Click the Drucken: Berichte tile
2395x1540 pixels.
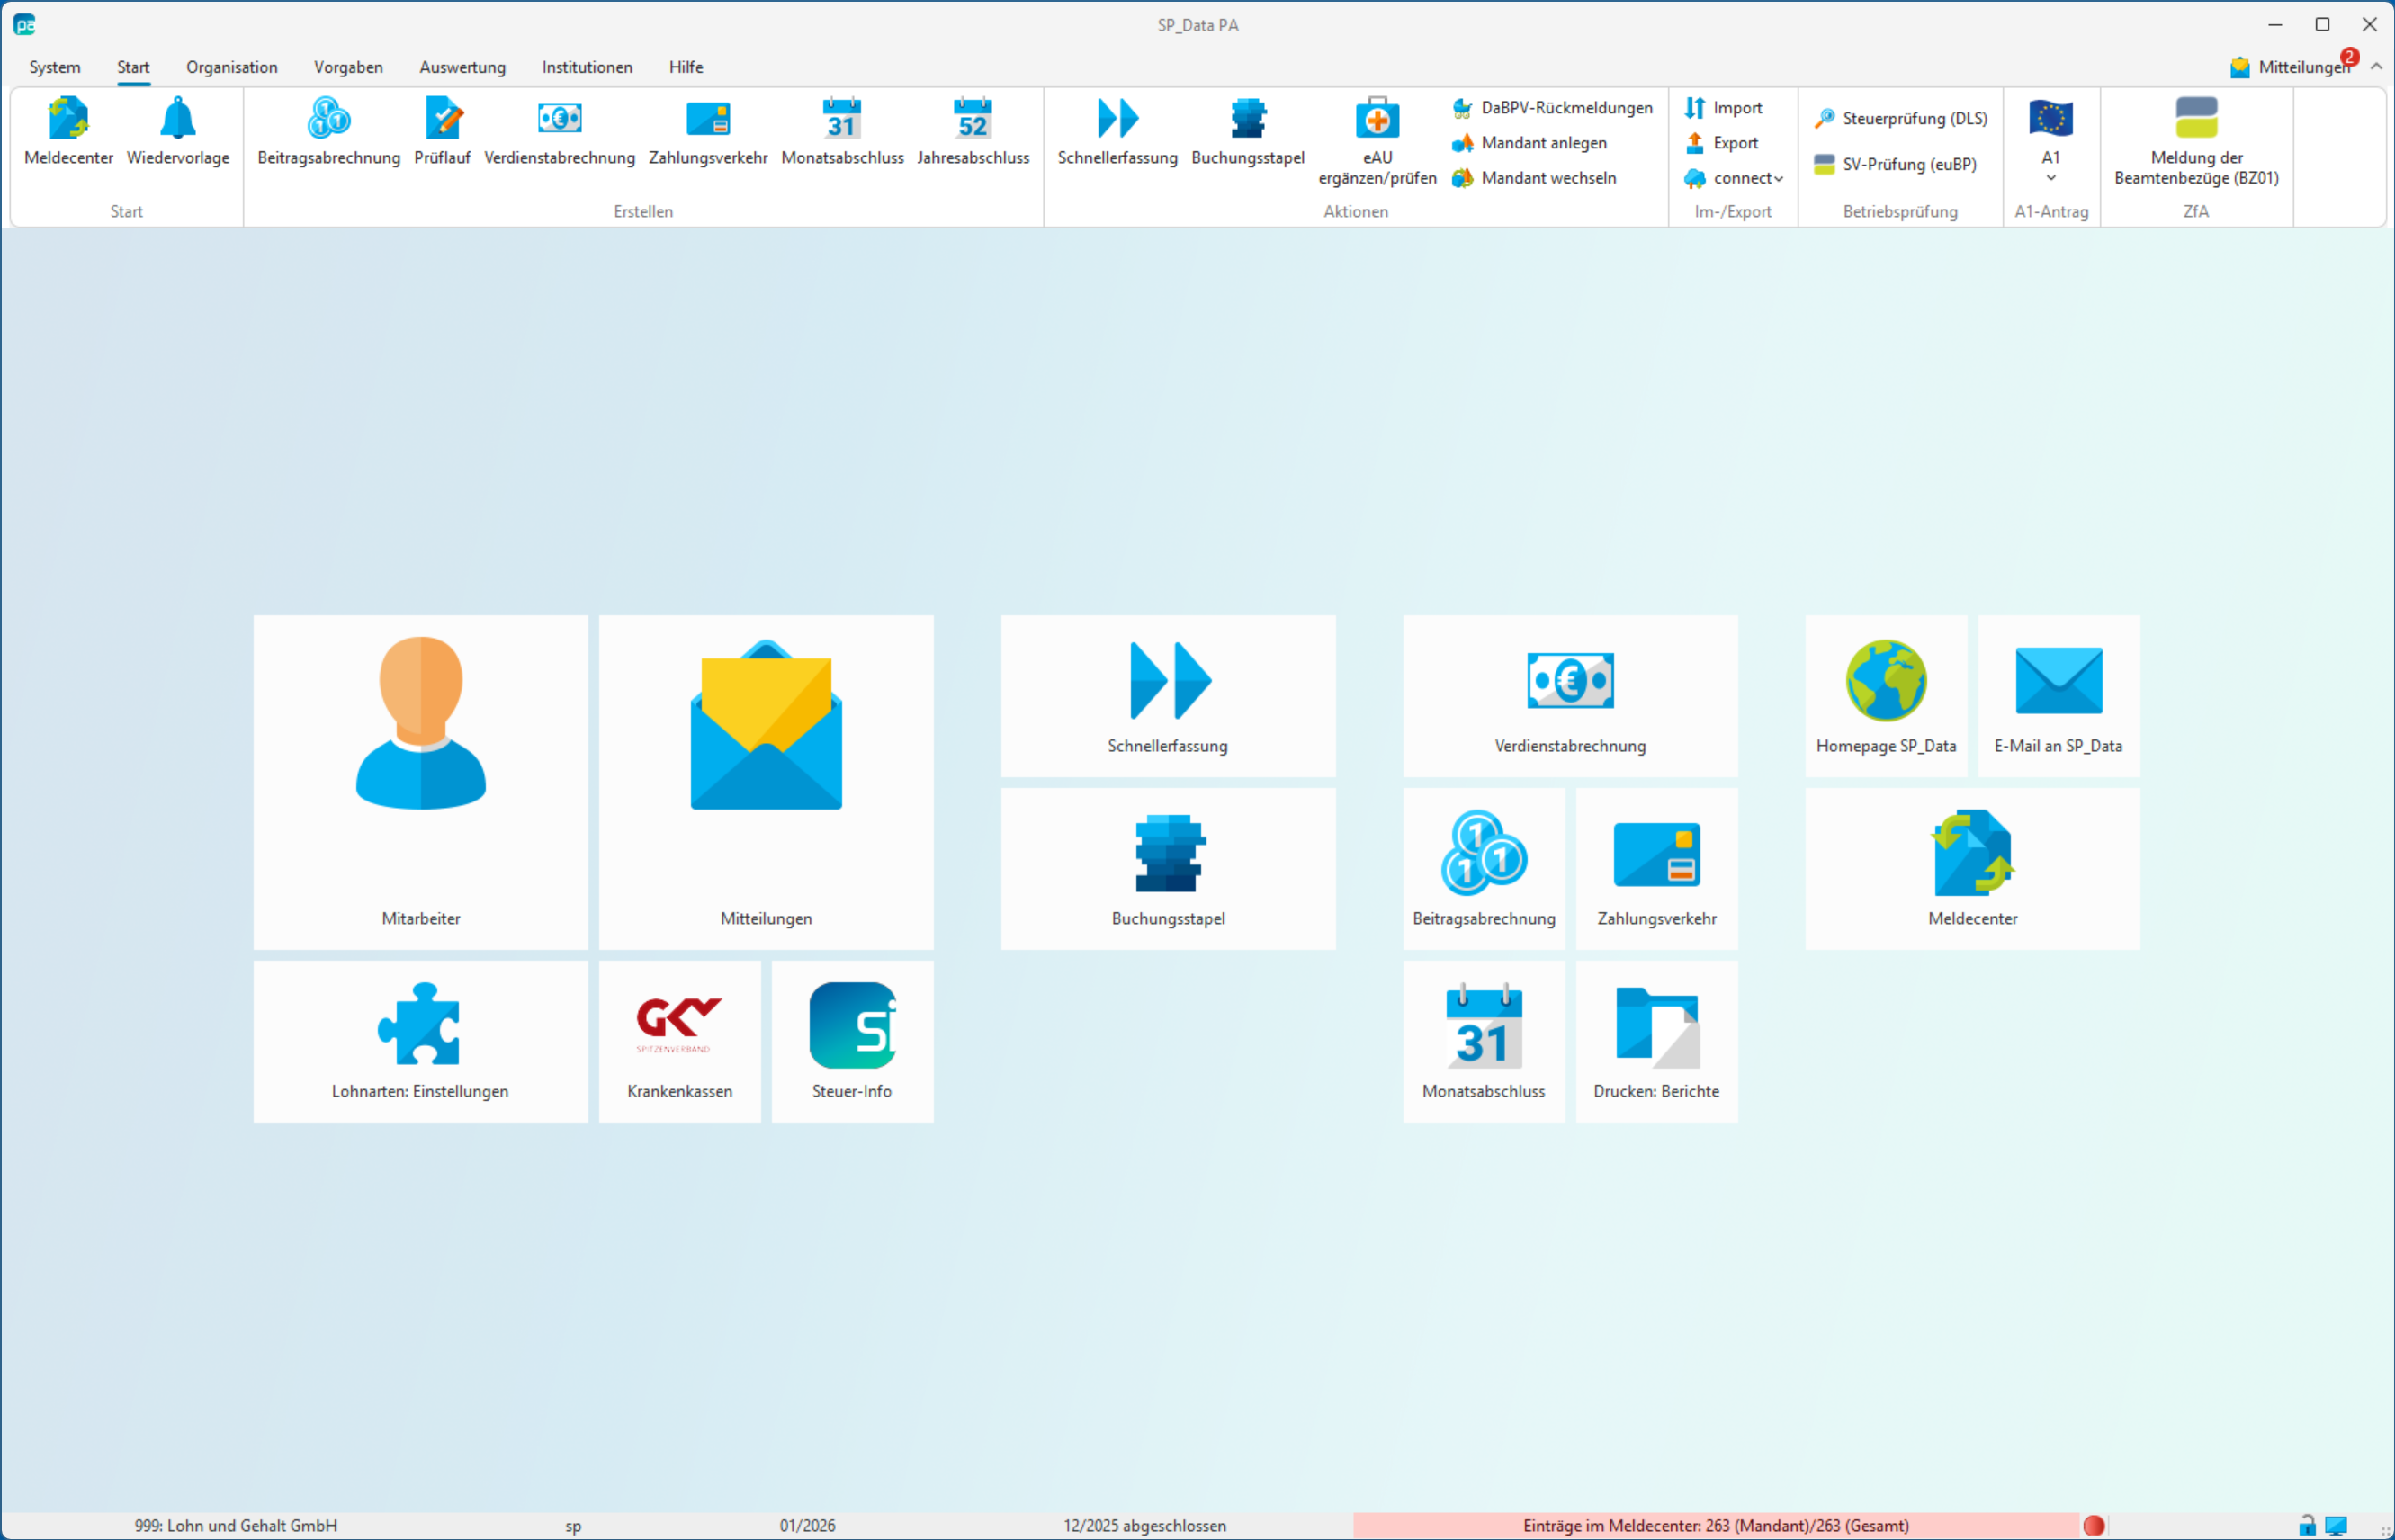1656,1041
